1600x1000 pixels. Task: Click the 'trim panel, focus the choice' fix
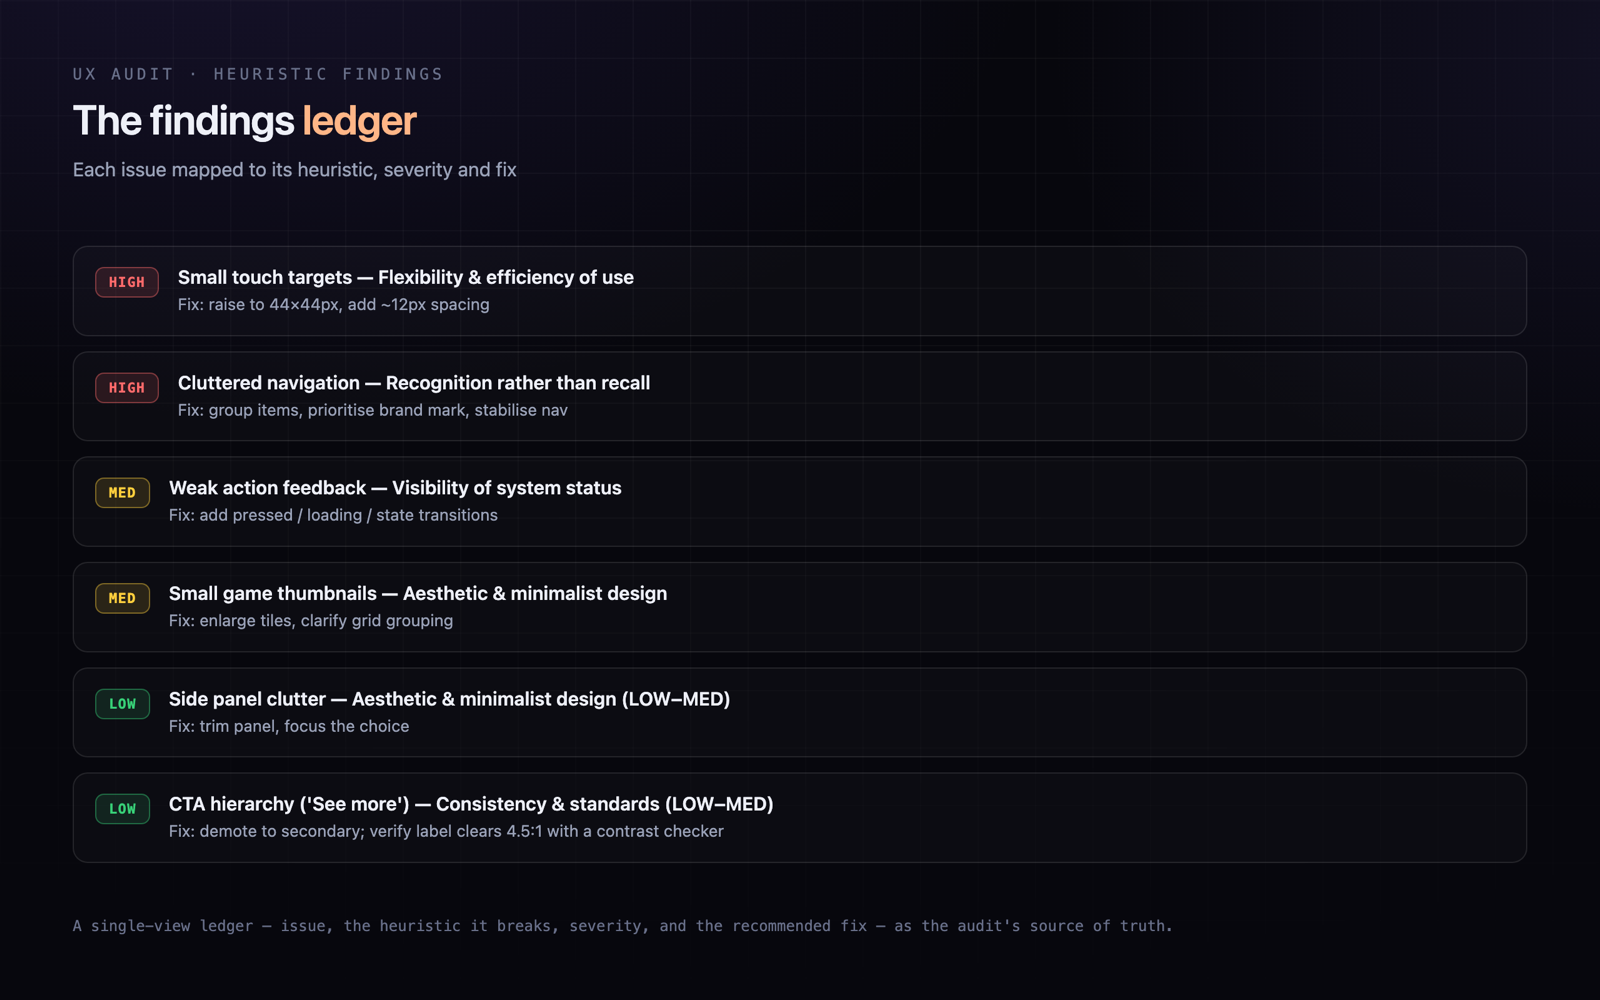[x=289, y=726]
